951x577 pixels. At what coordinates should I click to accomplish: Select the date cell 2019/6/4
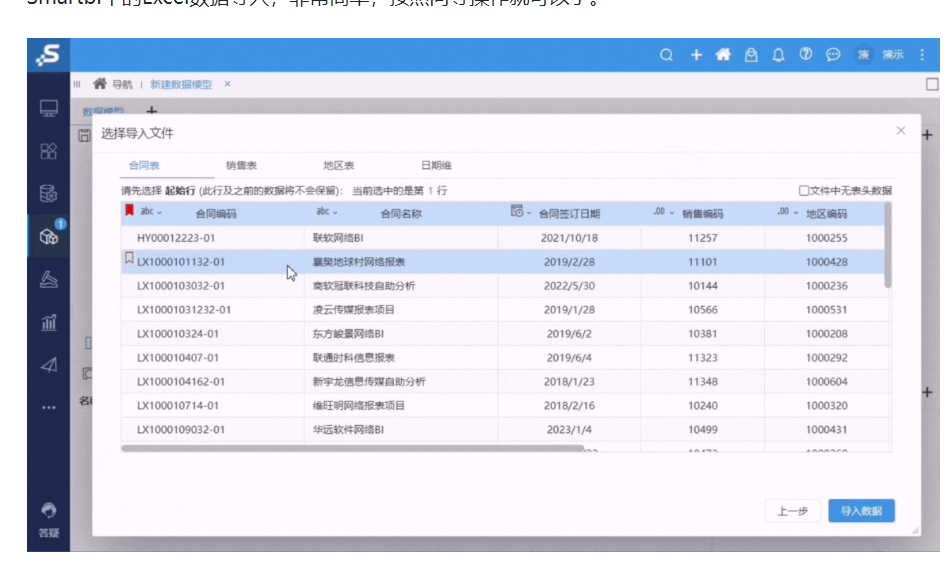click(569, 357)
